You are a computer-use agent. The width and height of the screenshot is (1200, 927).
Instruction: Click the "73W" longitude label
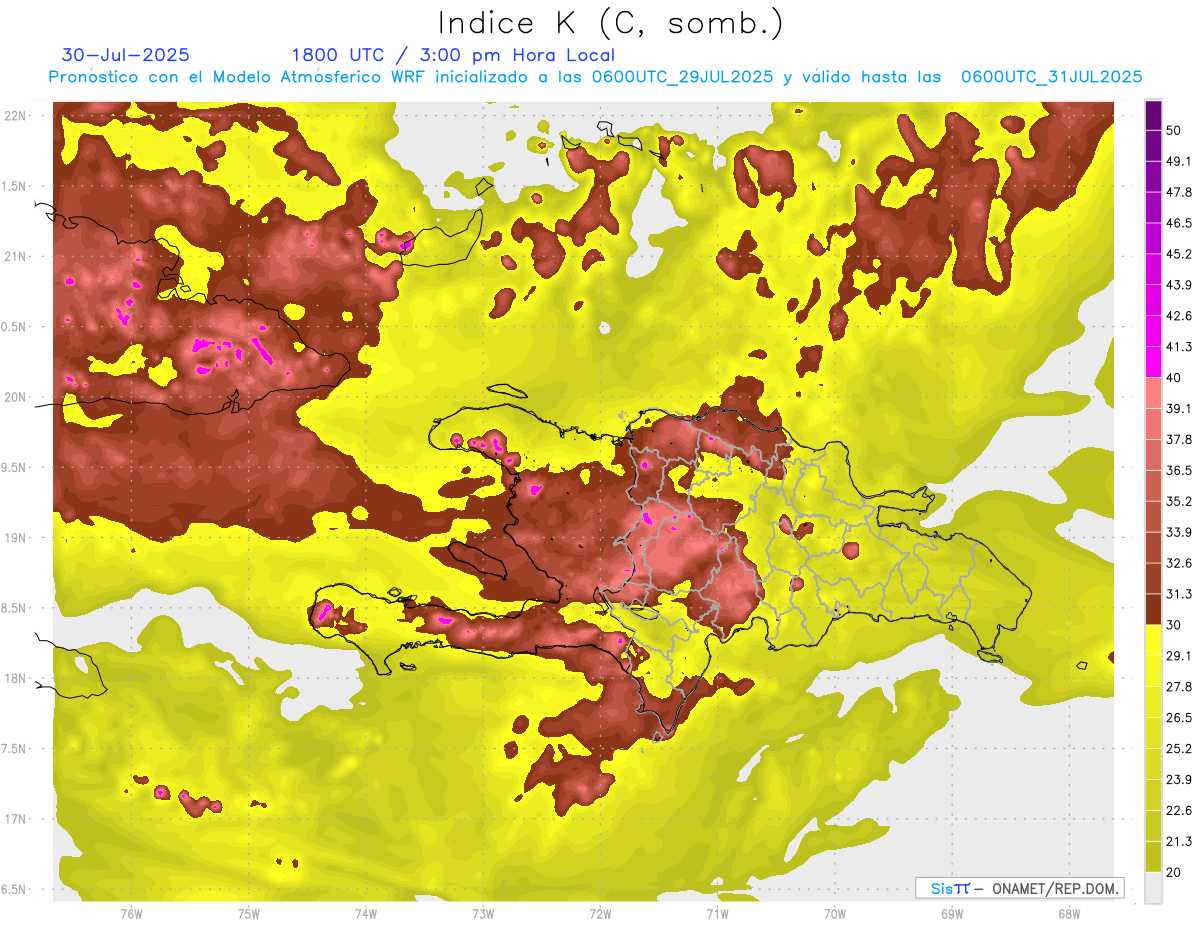pyautogui.click(x=483, y=914)
